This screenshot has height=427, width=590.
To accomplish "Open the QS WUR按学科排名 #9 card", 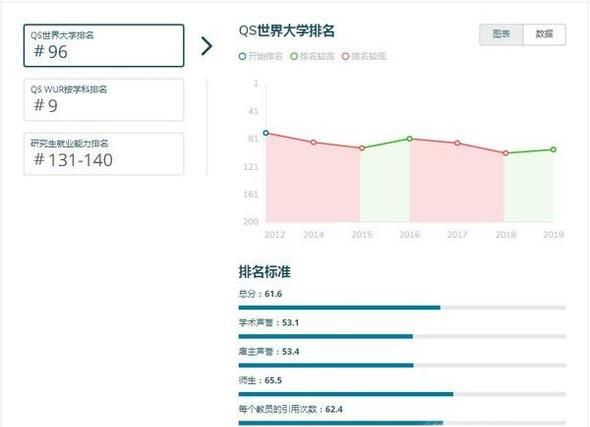I will pyautogui.click(x=104, y=100).
